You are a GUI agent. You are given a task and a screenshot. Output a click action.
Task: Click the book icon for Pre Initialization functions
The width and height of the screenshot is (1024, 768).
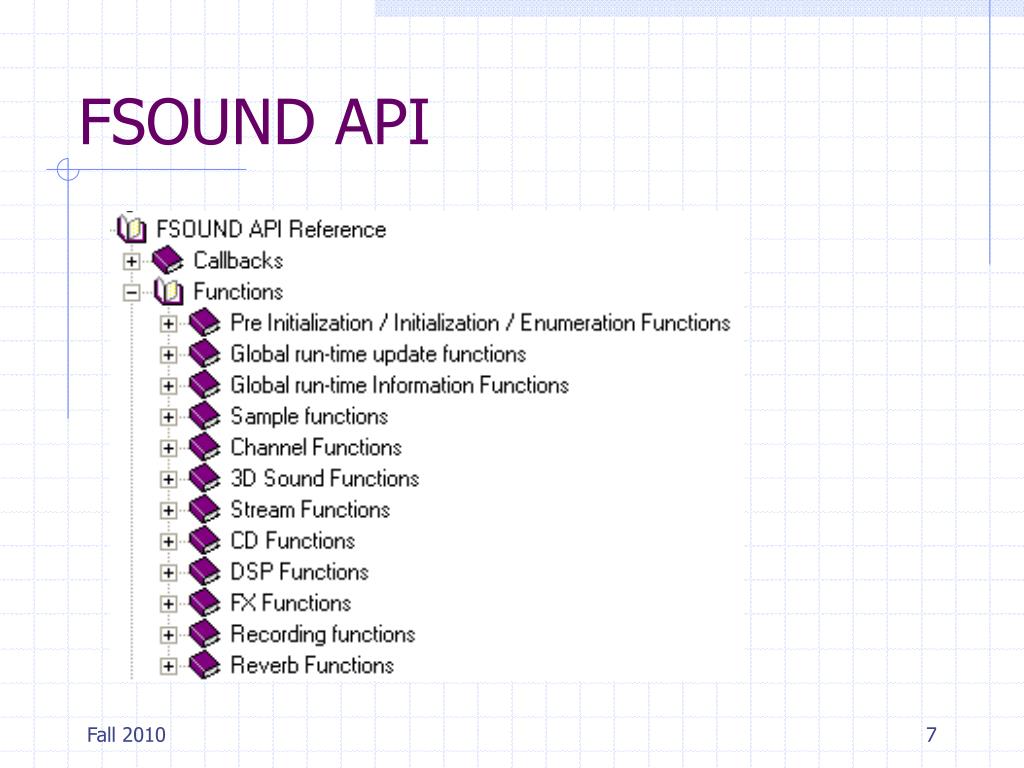click(204, 323)
